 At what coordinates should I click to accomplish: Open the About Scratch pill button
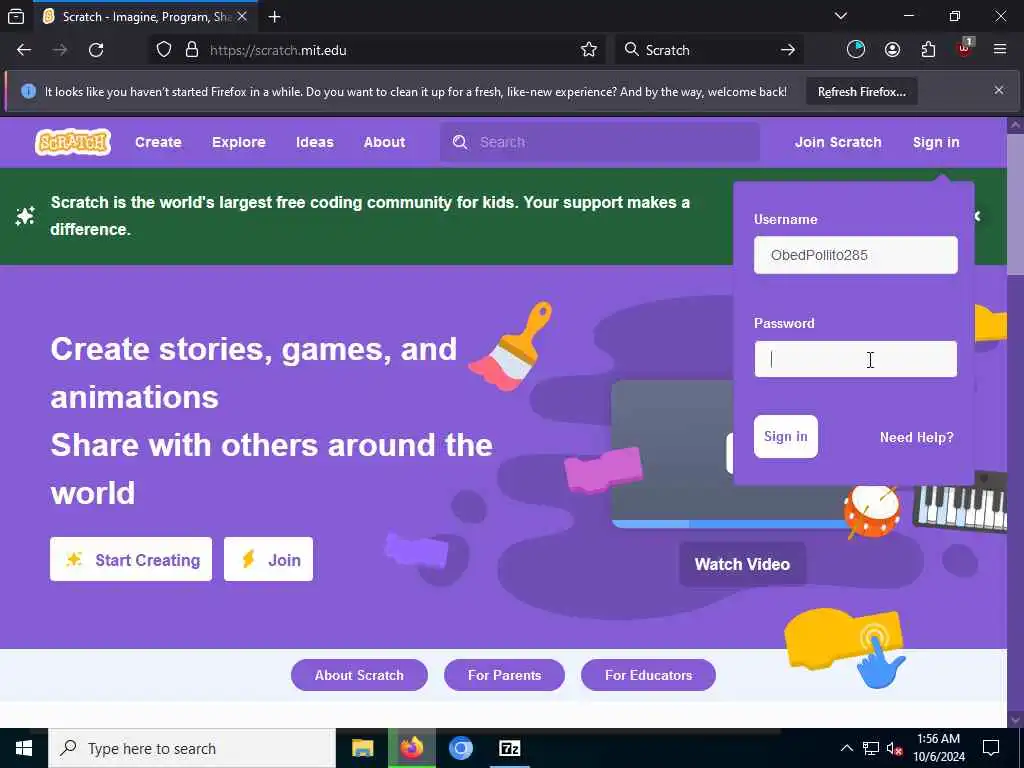(x=359, y=675)
